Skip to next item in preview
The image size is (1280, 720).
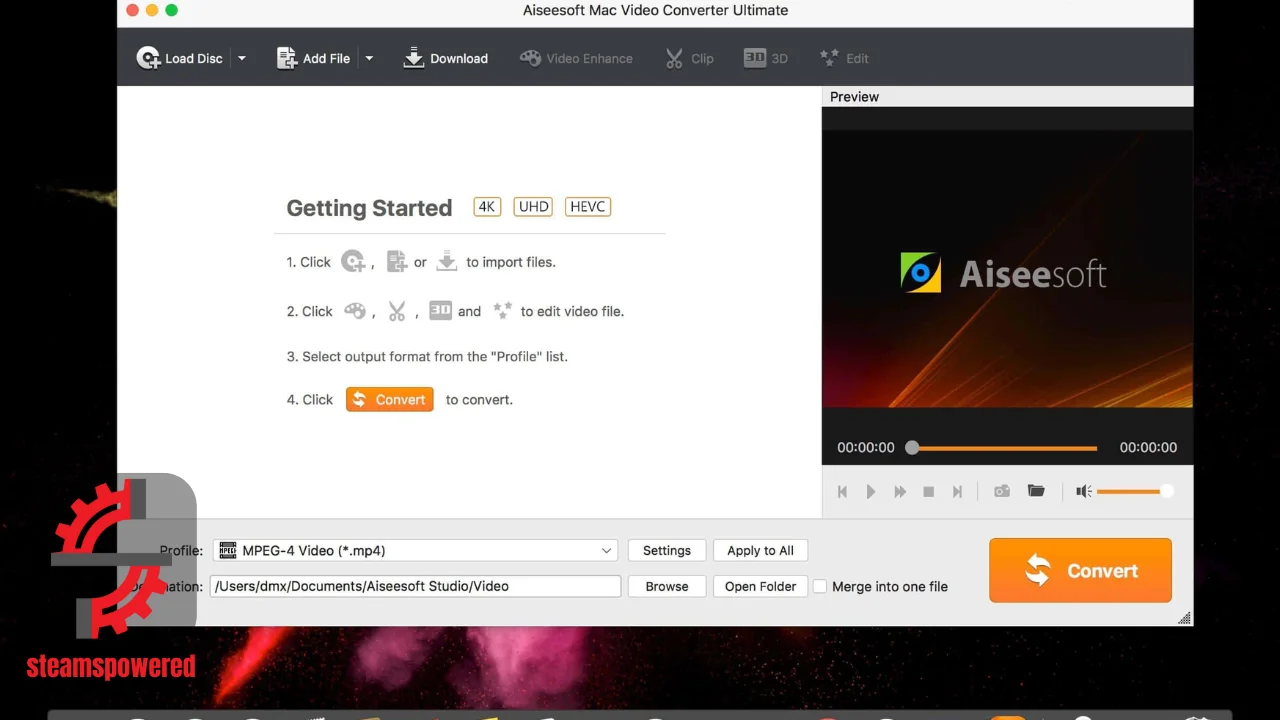pyautogui.click(x=957, y=492)
